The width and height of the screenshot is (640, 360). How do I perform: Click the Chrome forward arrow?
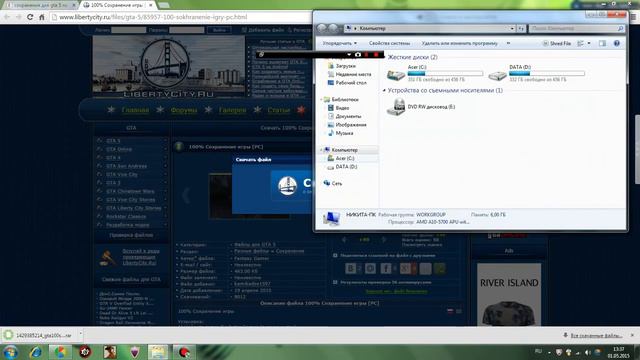18,17
